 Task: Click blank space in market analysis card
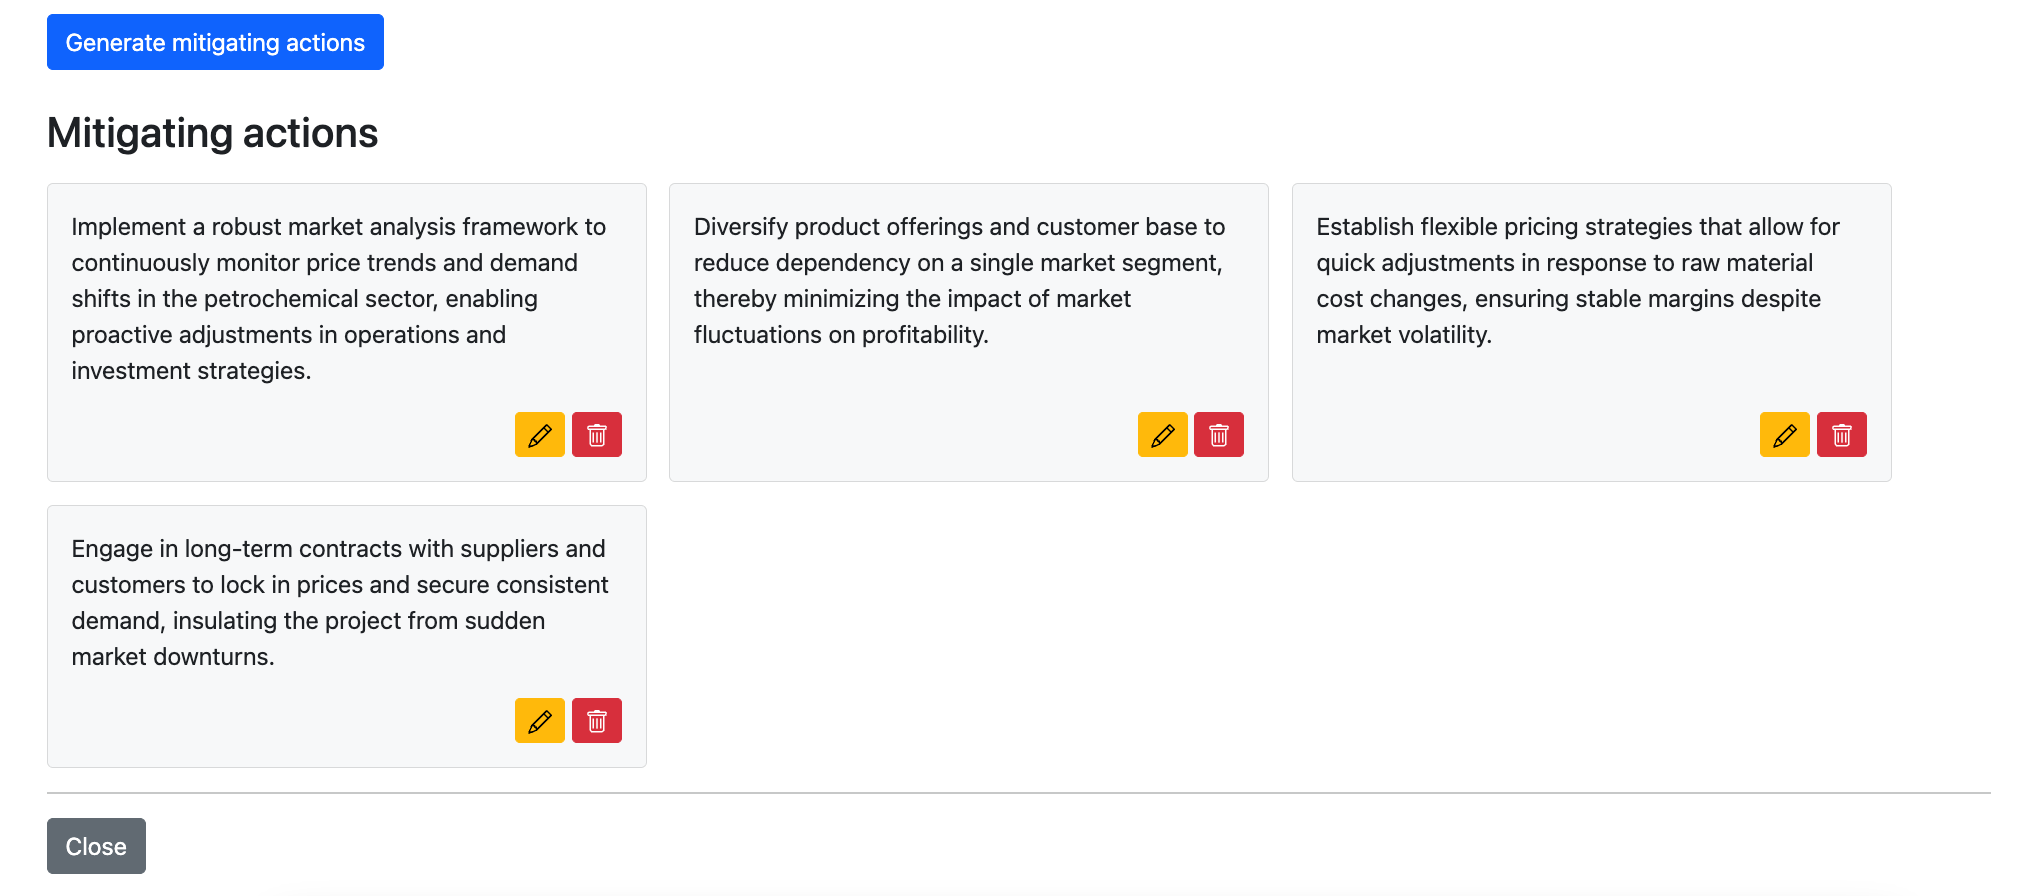click(x=280, y=435)
